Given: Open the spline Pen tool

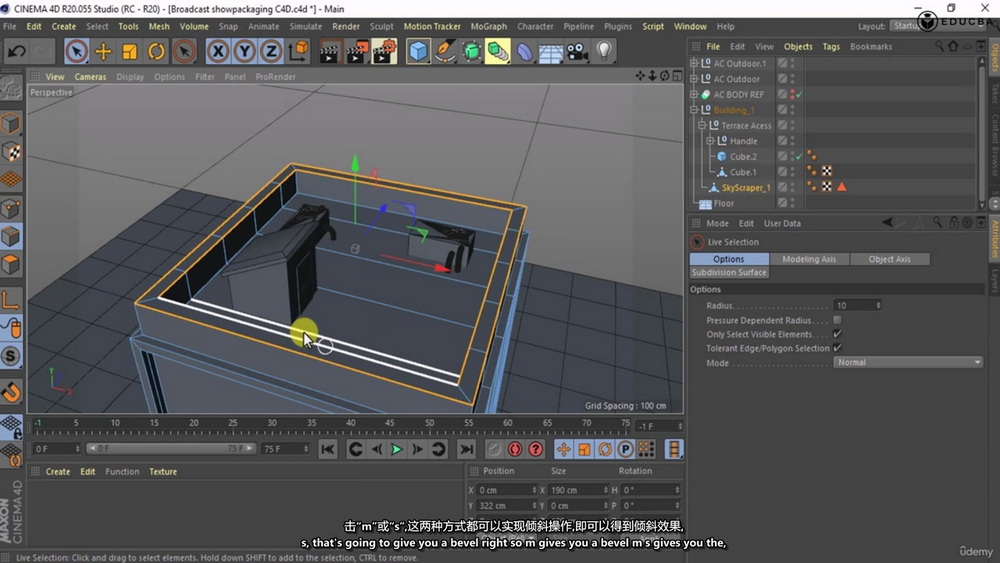Looking at the screenshot, I should [x=445, y=51].
